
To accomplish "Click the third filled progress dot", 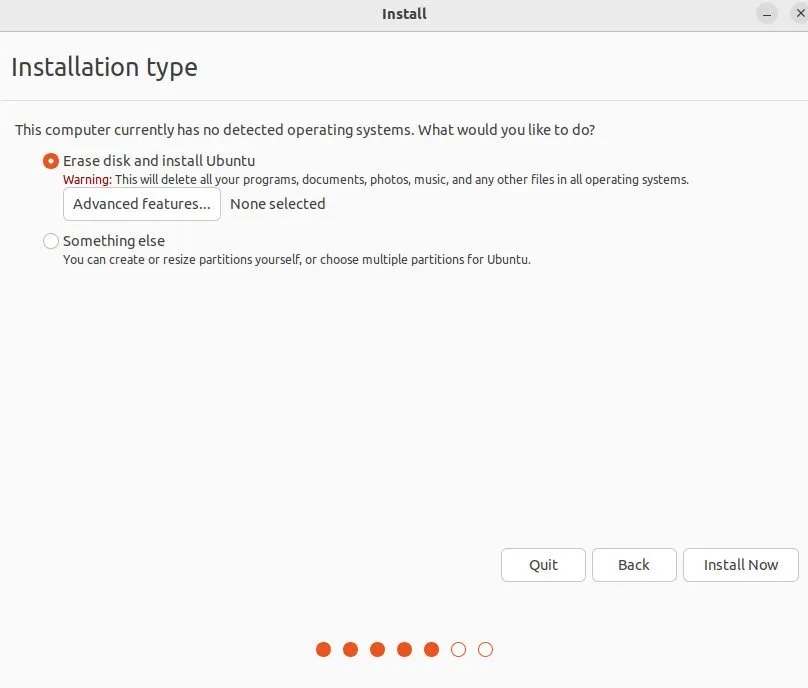I will [x=377, y=650].
